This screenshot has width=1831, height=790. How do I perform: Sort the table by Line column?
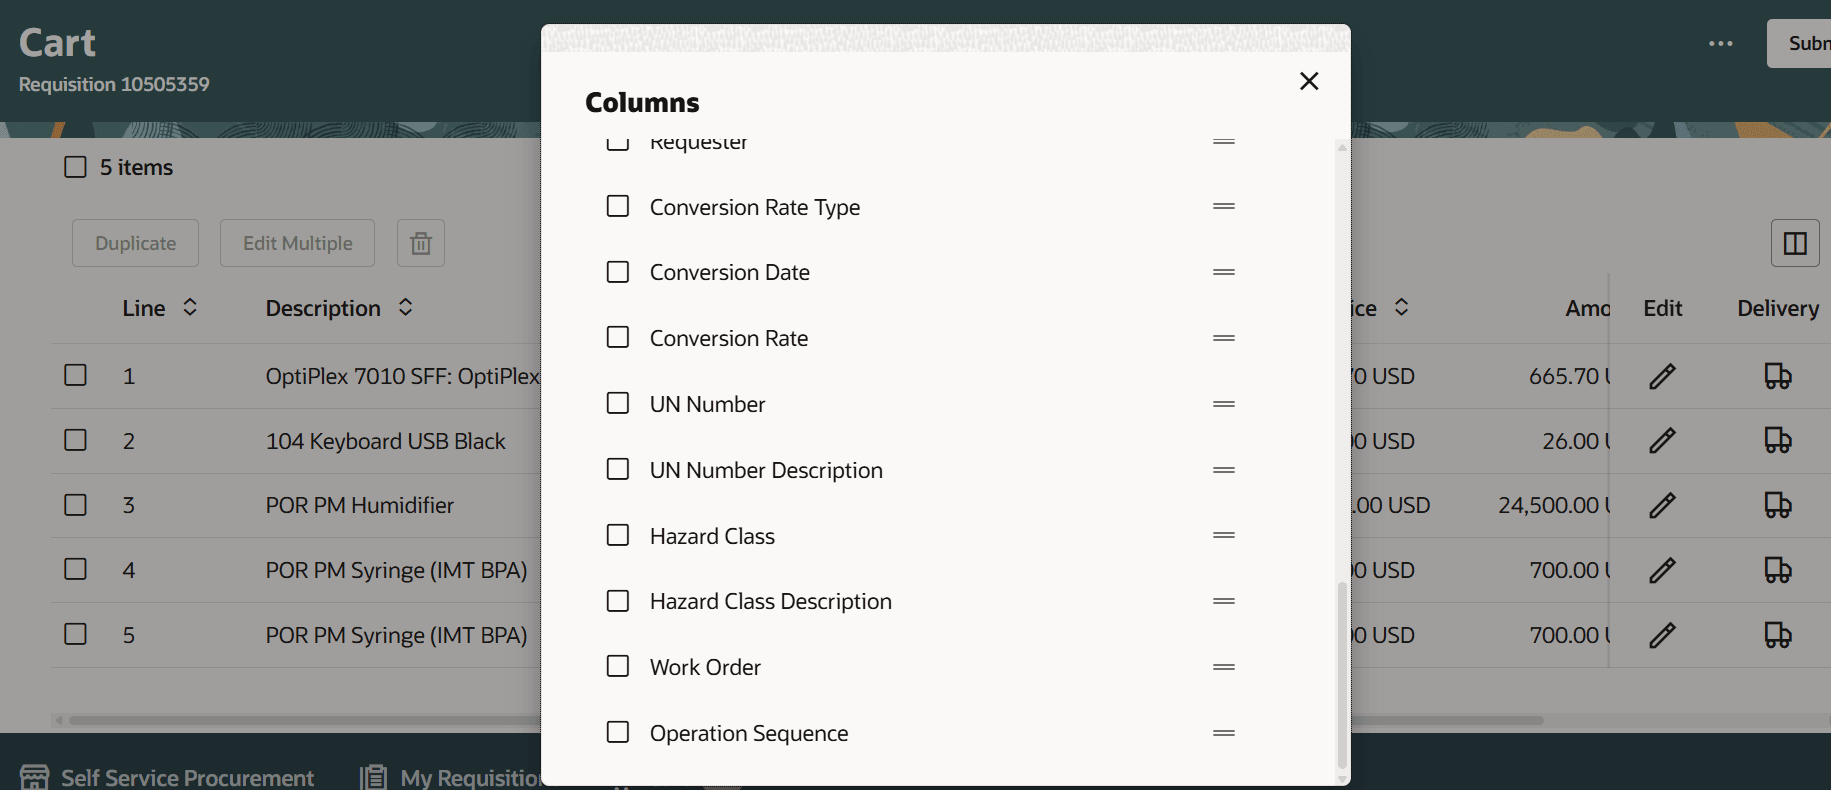[190, 307]
